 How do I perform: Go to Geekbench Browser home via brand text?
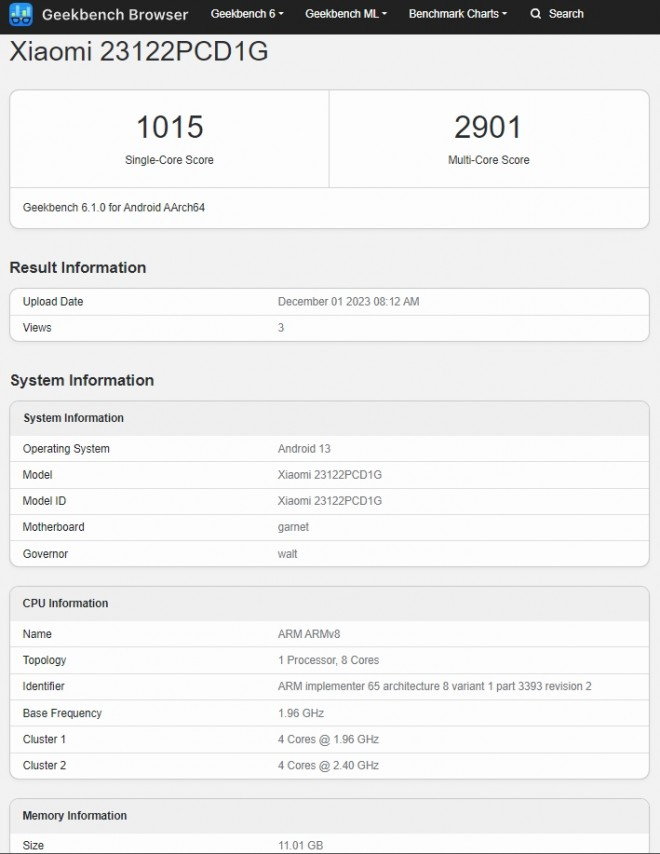115,14
